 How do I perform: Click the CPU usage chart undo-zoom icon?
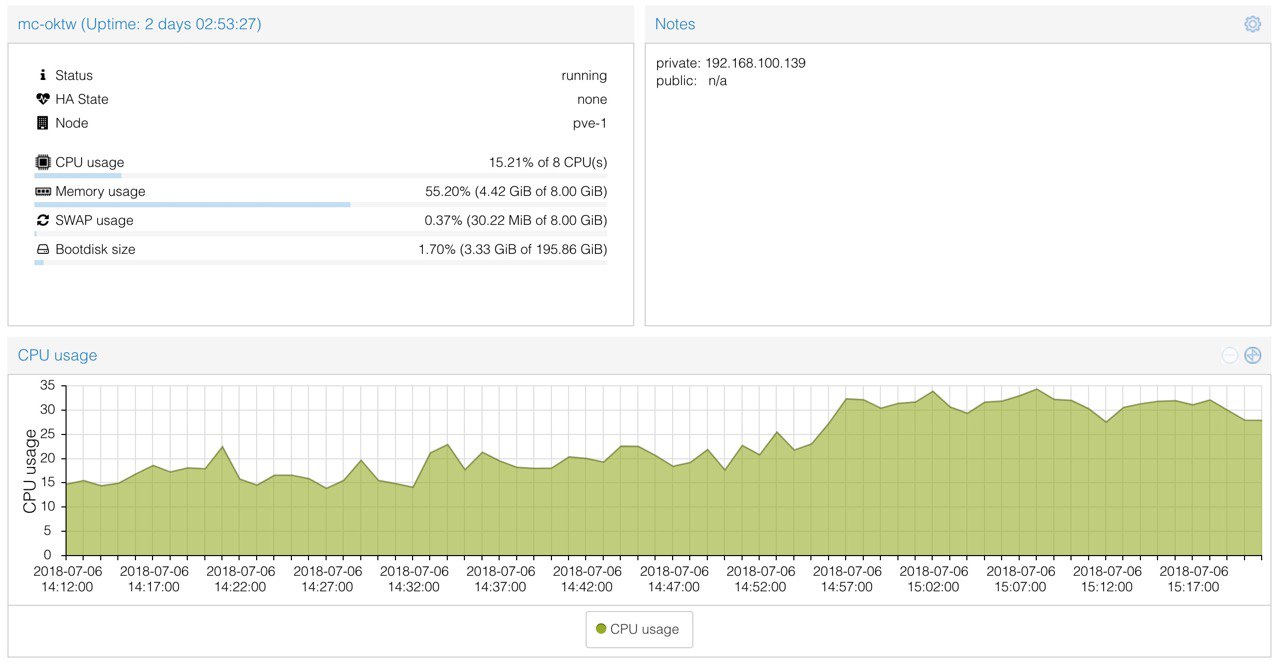1230,355
